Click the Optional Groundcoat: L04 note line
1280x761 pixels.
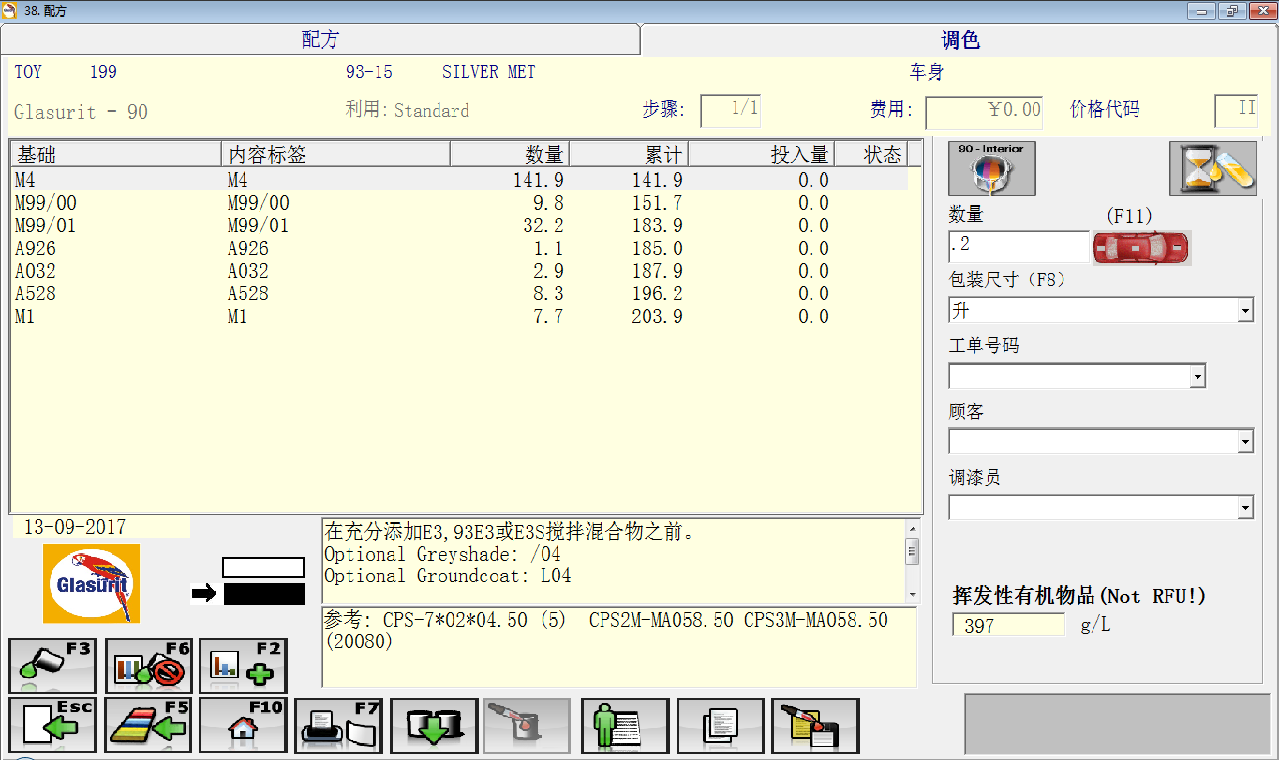coord(448,576)
